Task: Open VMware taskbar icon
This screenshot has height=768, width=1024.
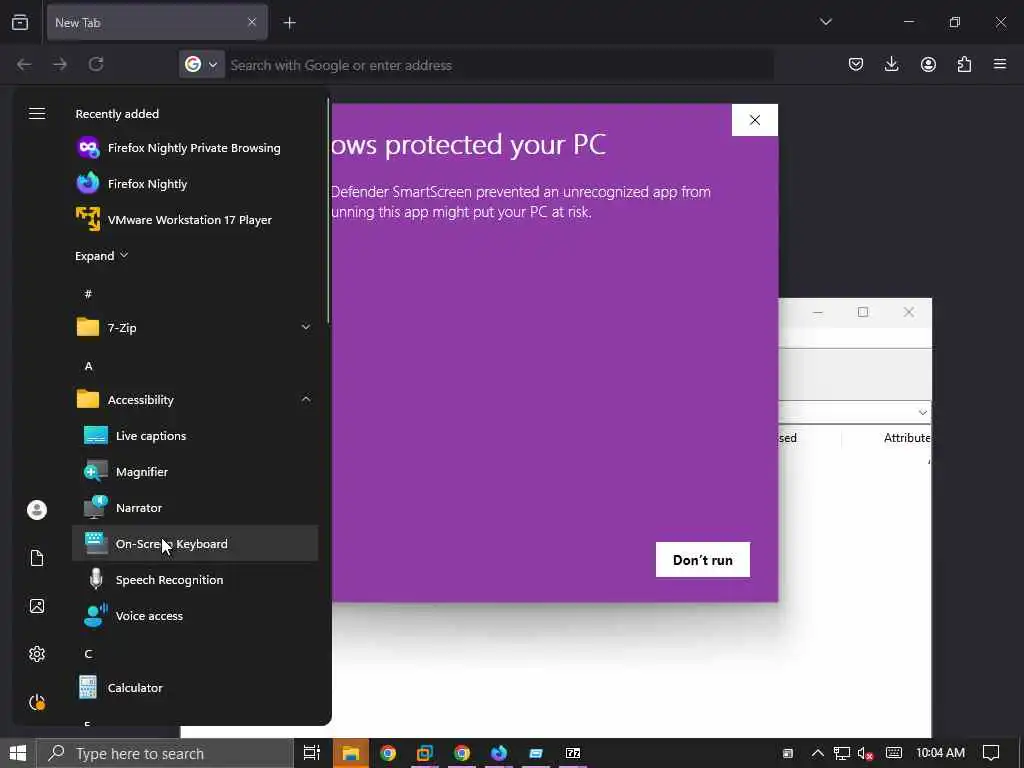Action: pyautogui.click(x=424, y=753)
